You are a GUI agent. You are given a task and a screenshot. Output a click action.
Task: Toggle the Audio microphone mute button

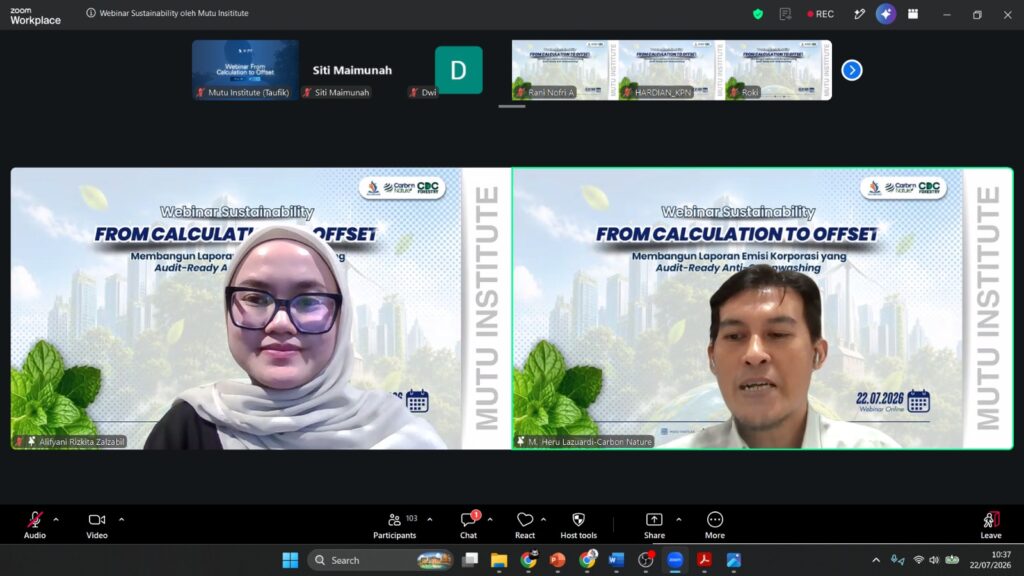tap(35, 525)
